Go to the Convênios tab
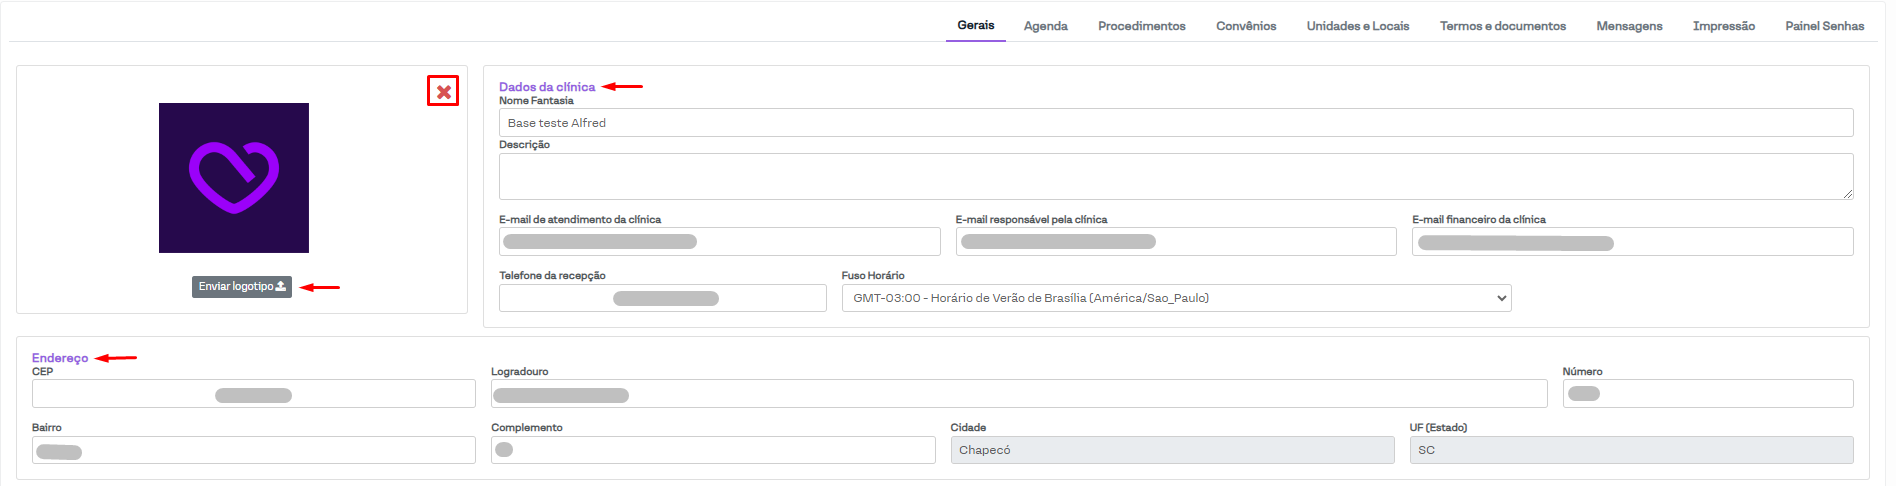Screen dimensions: 1896x486 [1246, 26]
